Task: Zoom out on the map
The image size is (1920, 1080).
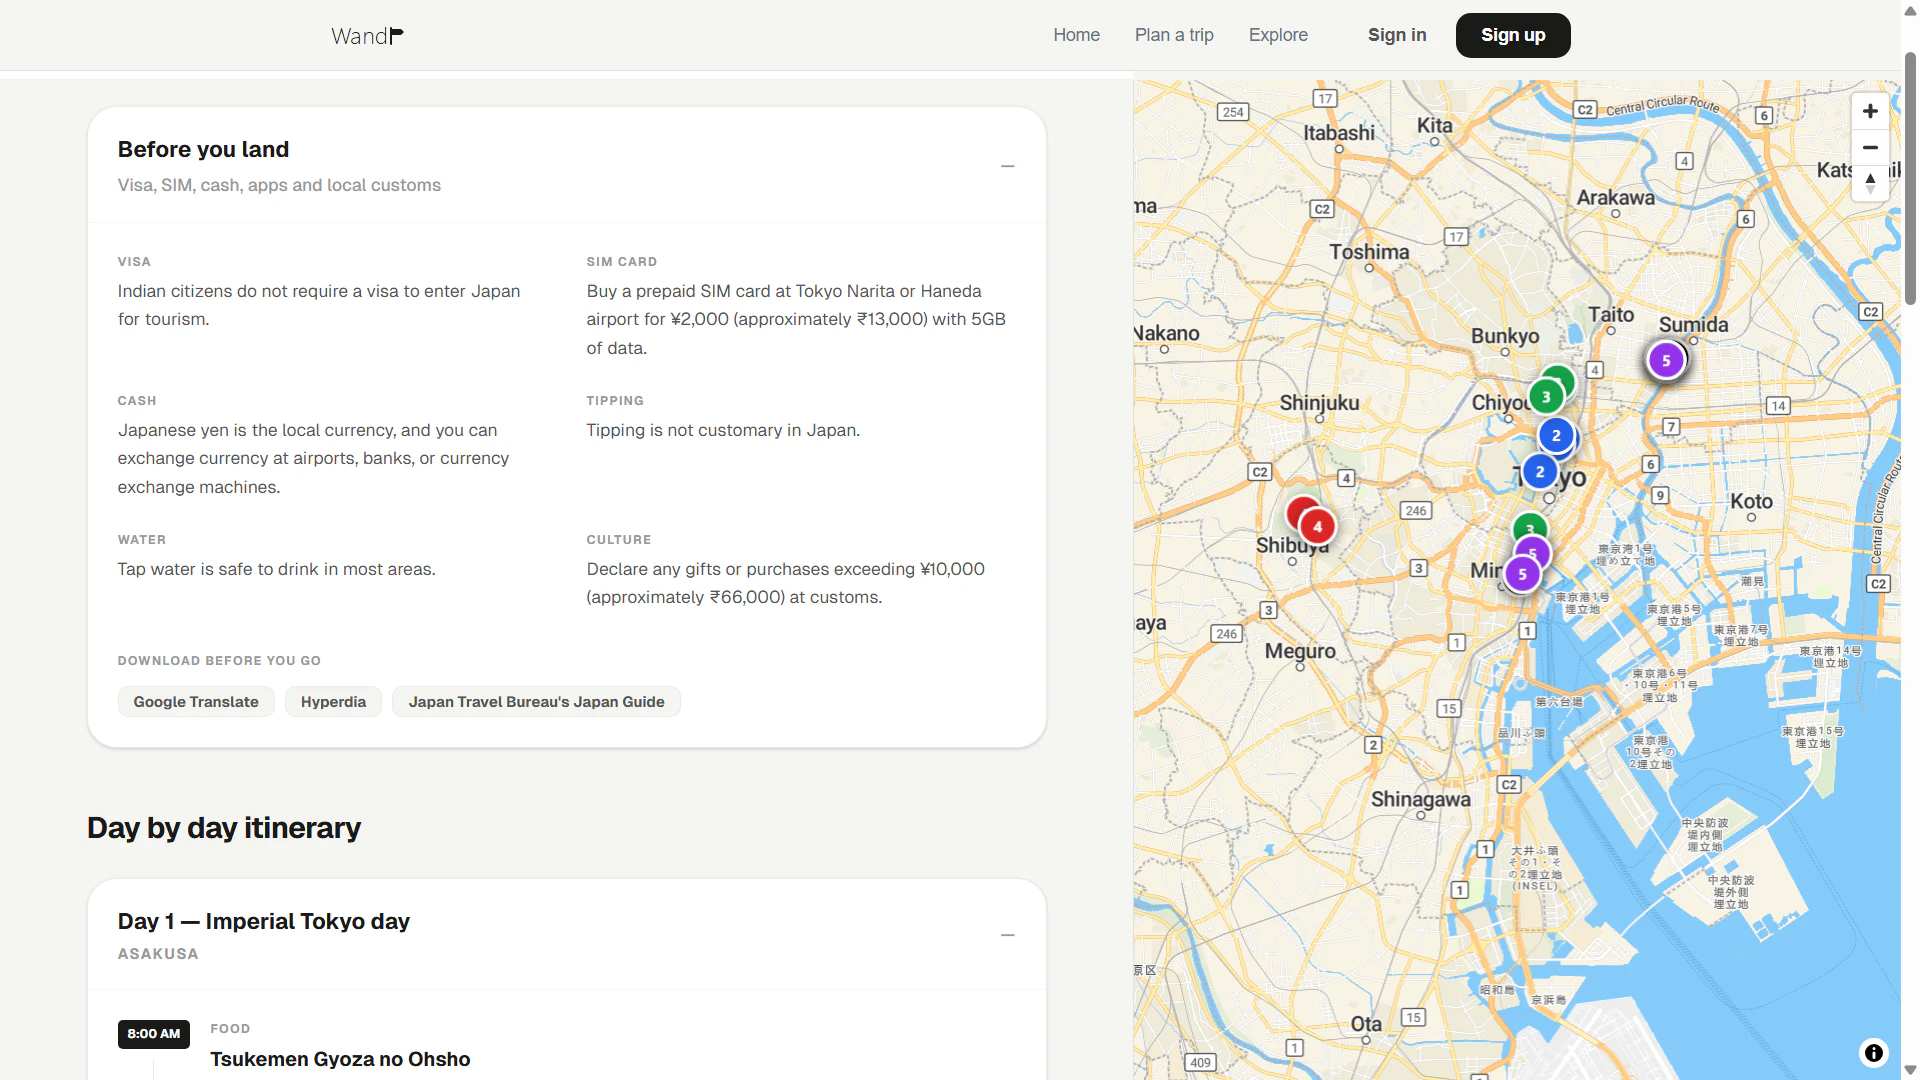Action: click(x=1869, y=147)
